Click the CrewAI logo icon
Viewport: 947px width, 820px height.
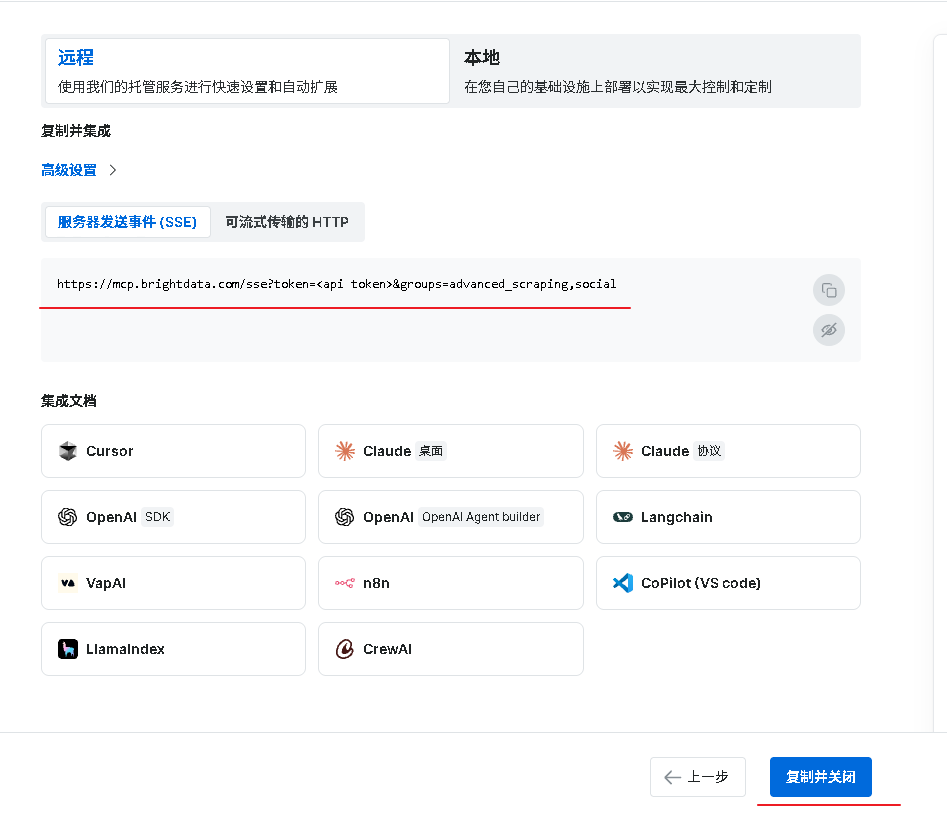(344, 649)
